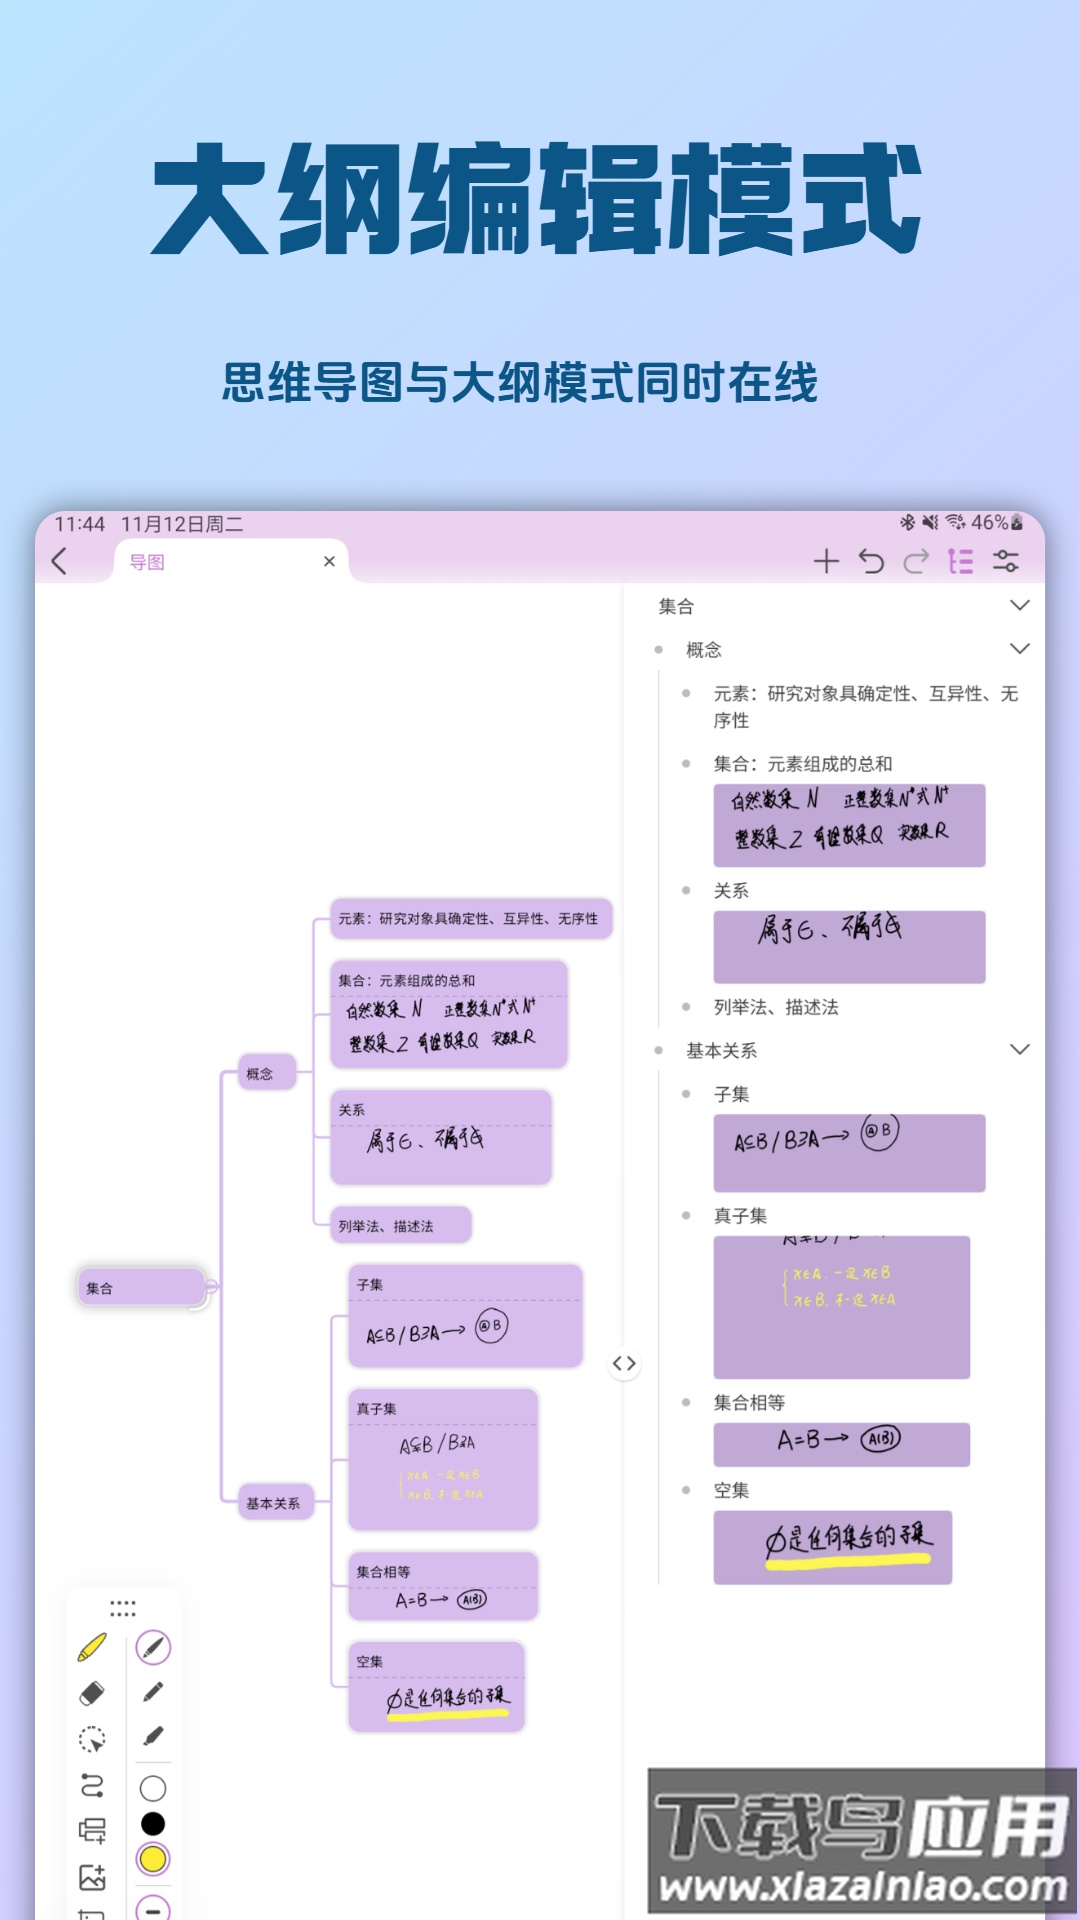Collapse the 概念 outline section
The image size is (1080, 1920).
[x=1019, y=649]
